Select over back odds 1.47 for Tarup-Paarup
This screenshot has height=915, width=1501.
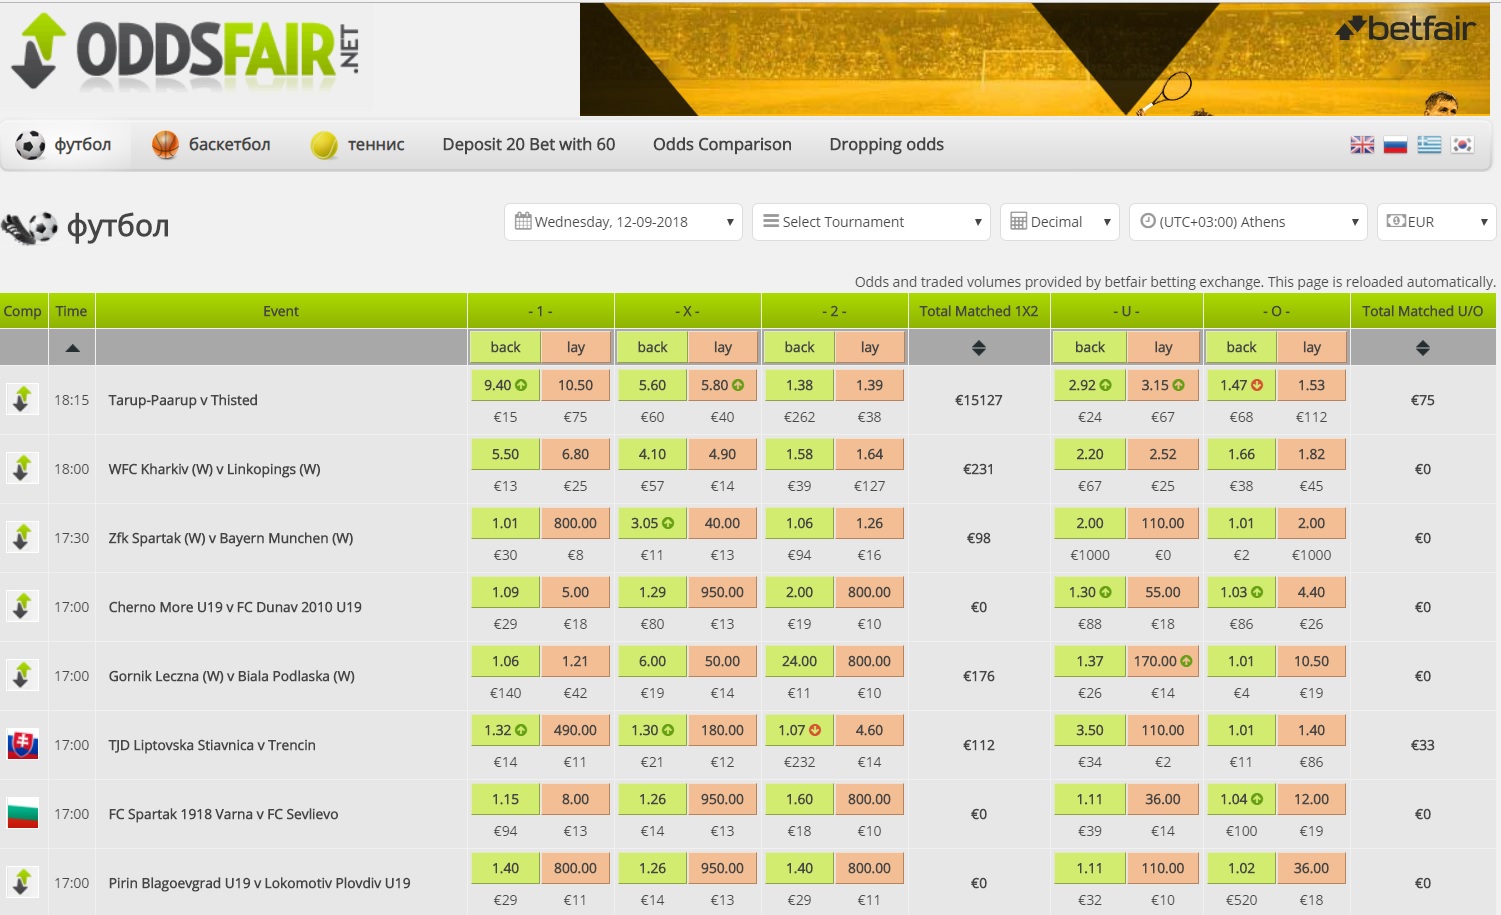click(1241, 385)
